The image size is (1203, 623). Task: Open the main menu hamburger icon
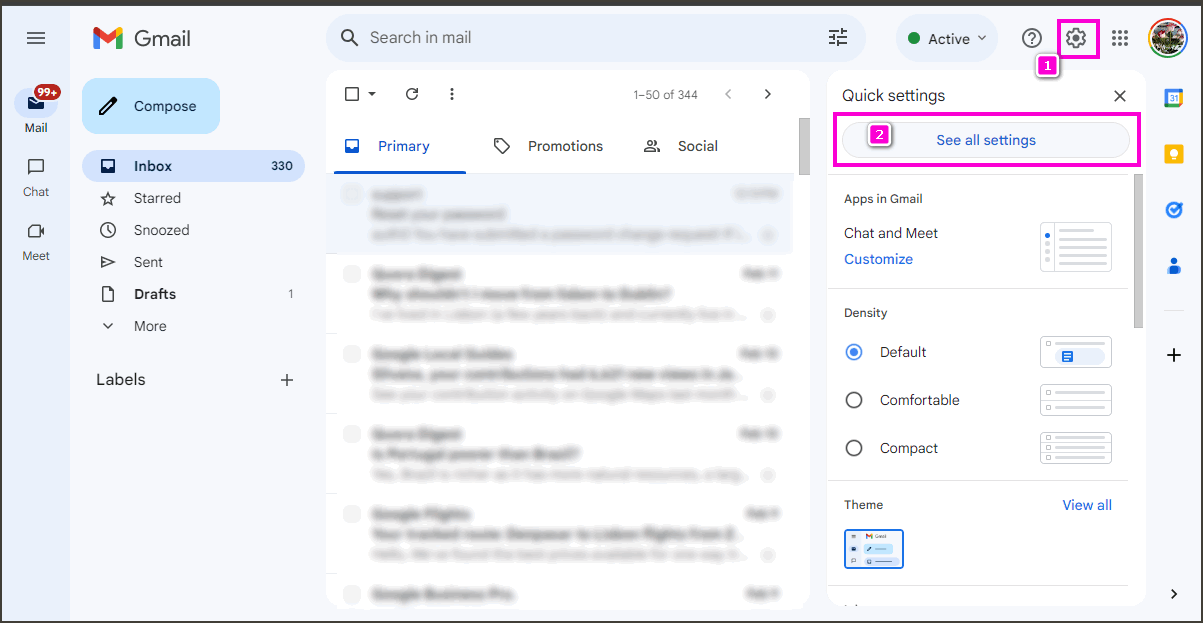click(x=36, y=38)
